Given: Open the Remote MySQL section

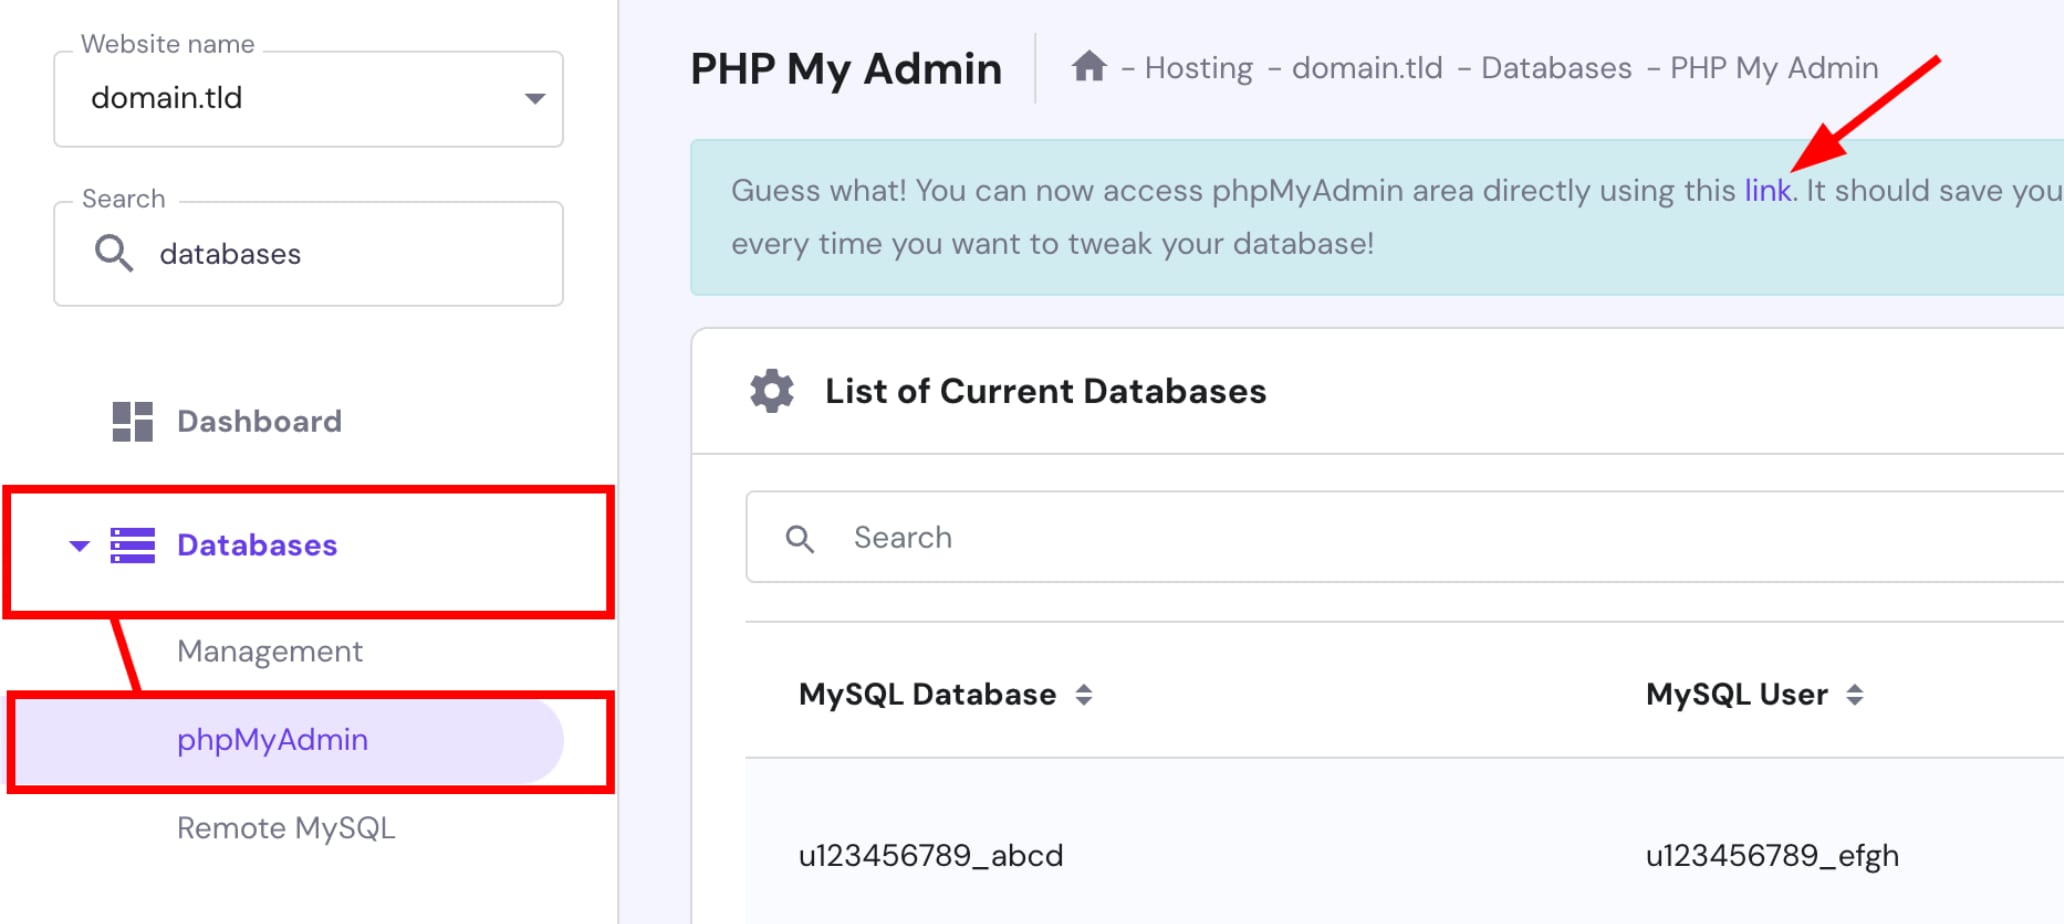Looking at the screenshot, I should (x=286, y=827).
